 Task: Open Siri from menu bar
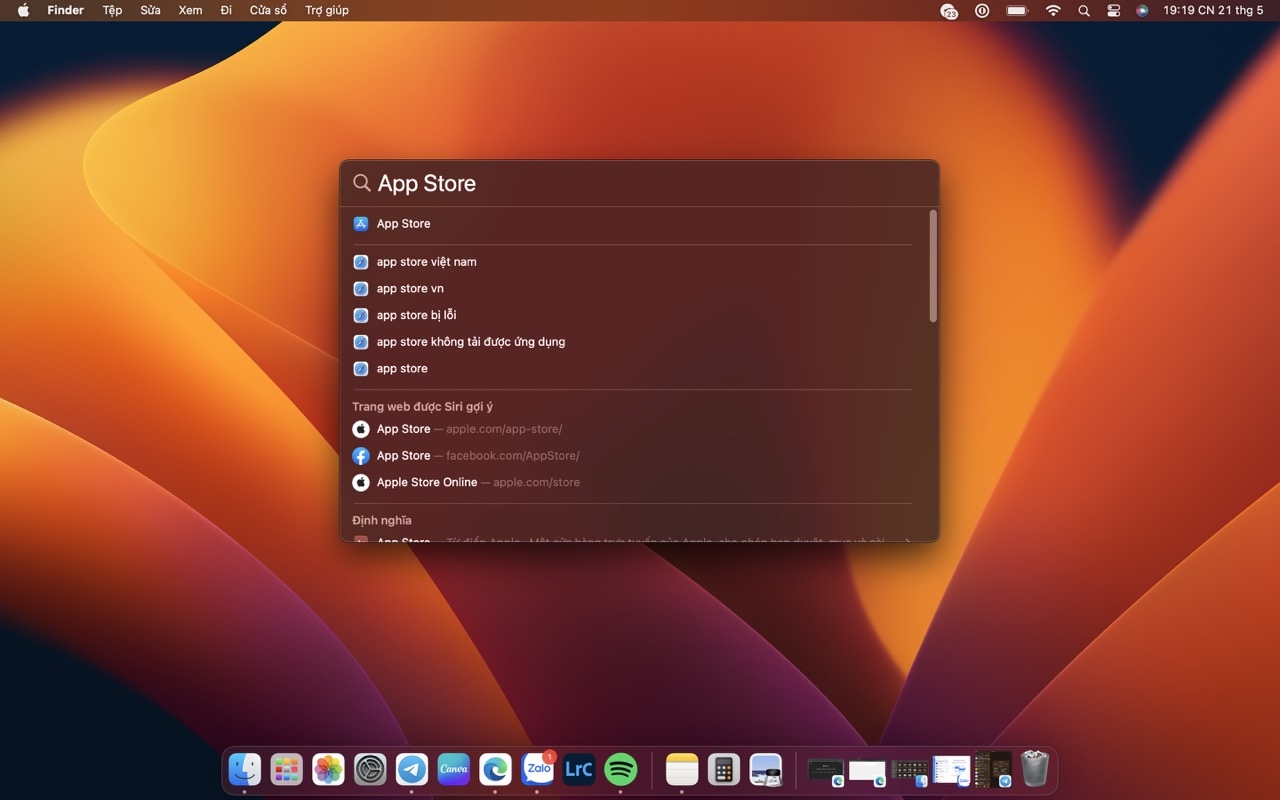pyautogui.click(x=1142, y=10)
